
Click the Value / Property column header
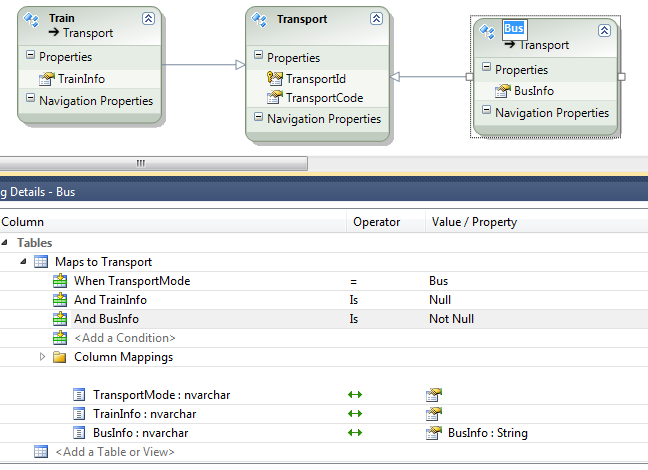474,222
